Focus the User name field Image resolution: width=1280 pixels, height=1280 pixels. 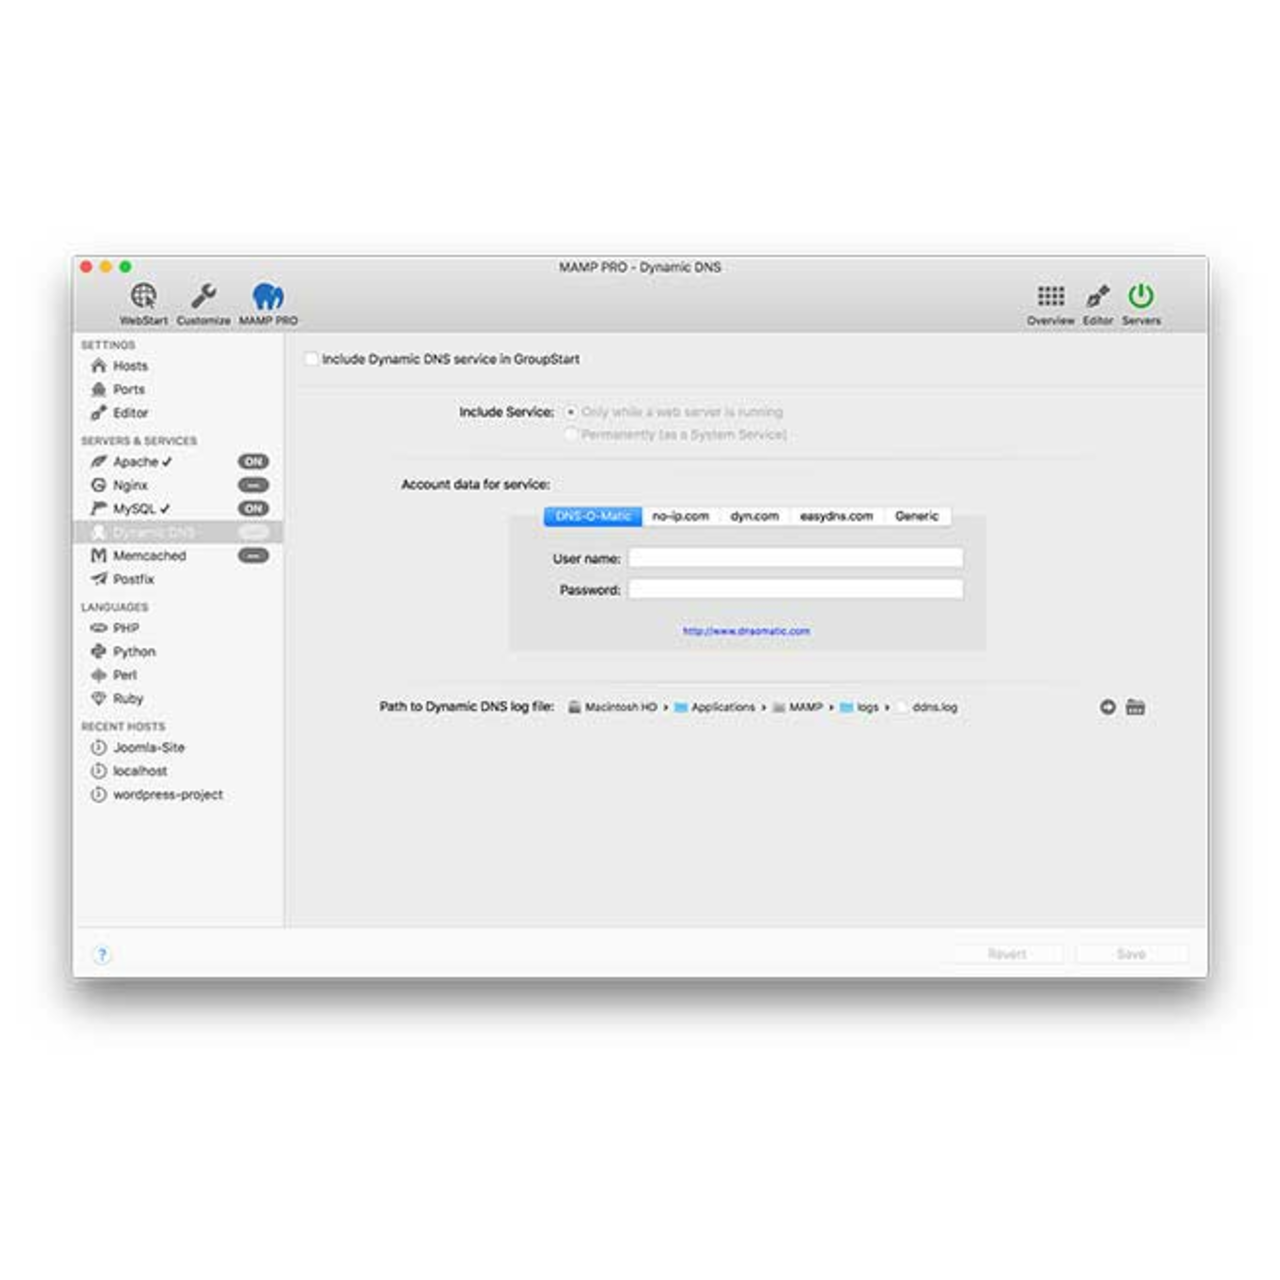796,558
